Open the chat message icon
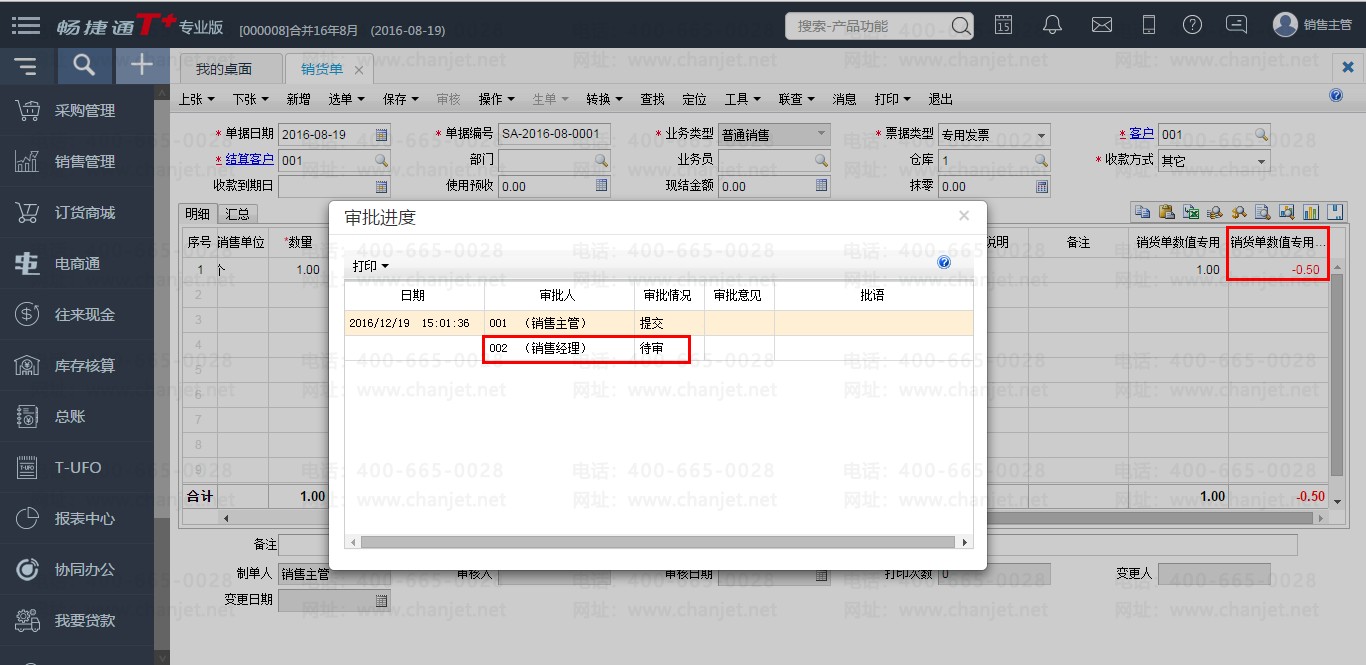Screen dimensions: 1366x665 (x=1237, y=25)
